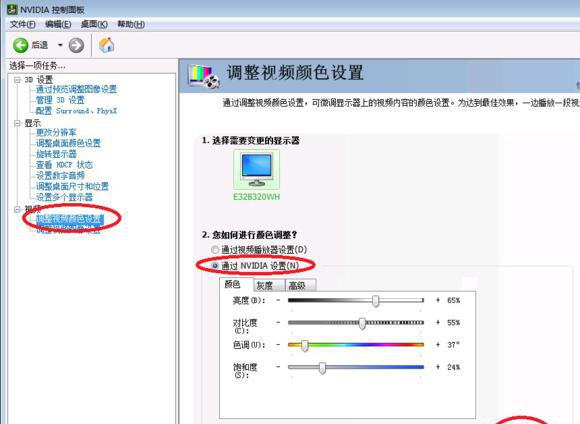Open 设置数字音频 link
The width and height of the screenshot is (580, 424).
click(60, 175)
